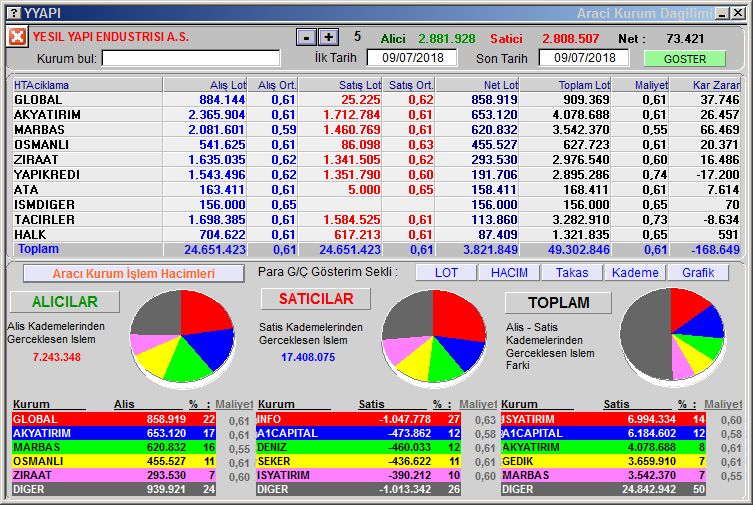
Task: Select the HALK row
Action: pyautogui.click(x=376, y=234)
